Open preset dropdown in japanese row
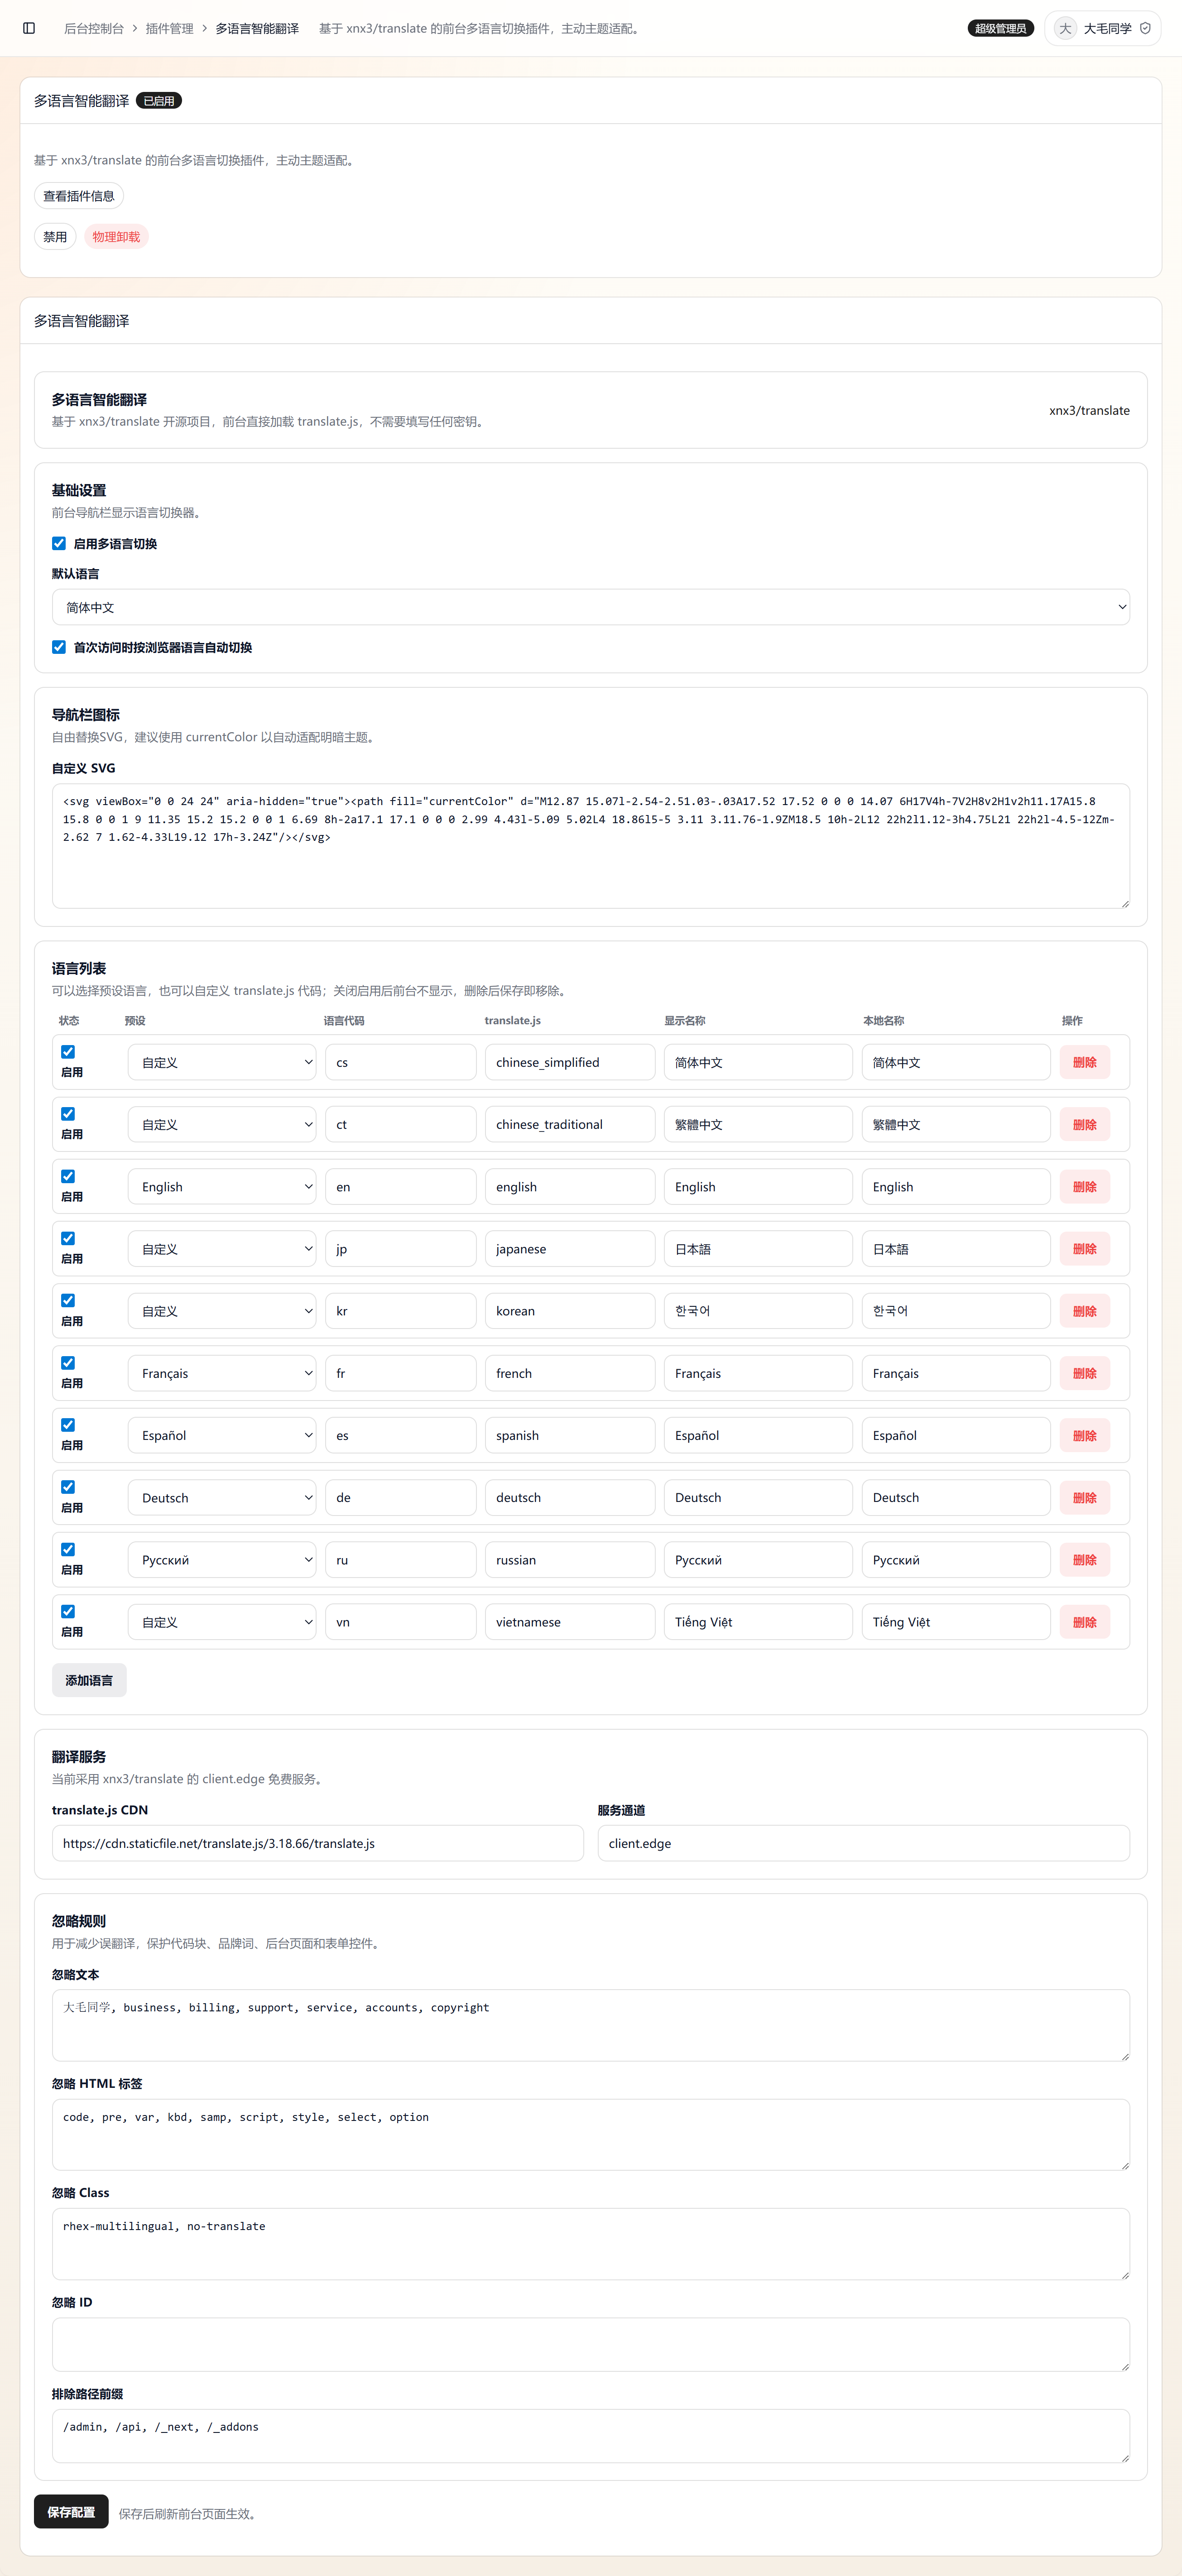The height and width of the screenshot is (2576, 1182). pos(222,1249)
